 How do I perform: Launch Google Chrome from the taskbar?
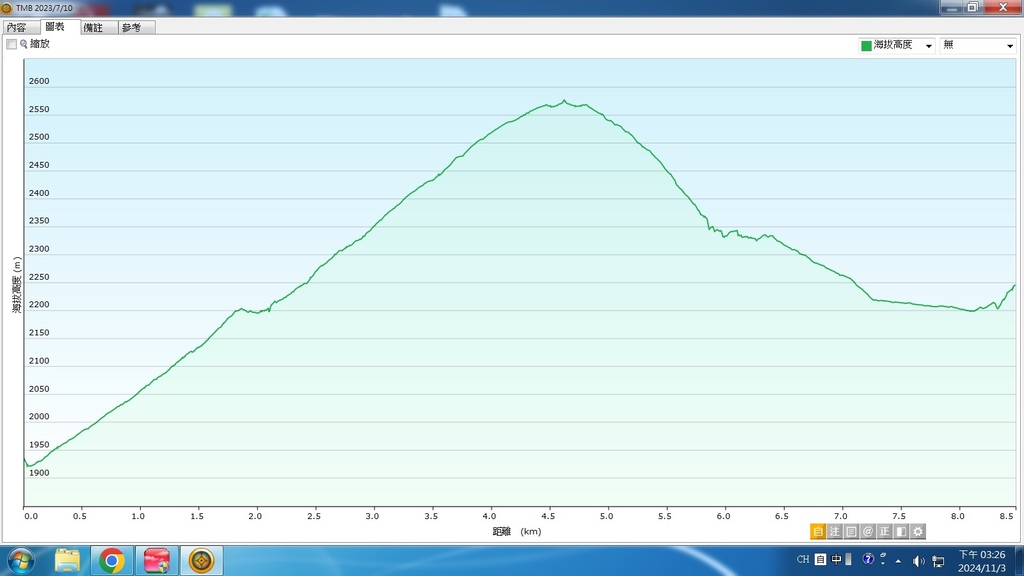pos(112,560)
